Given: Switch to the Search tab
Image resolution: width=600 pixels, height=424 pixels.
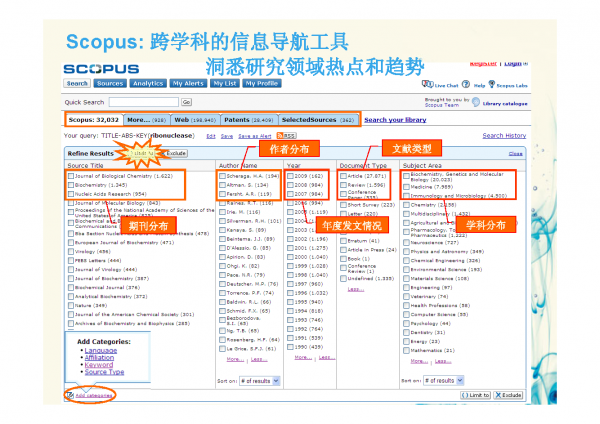Looking at the screenshot, I should [x=77, y=83].
